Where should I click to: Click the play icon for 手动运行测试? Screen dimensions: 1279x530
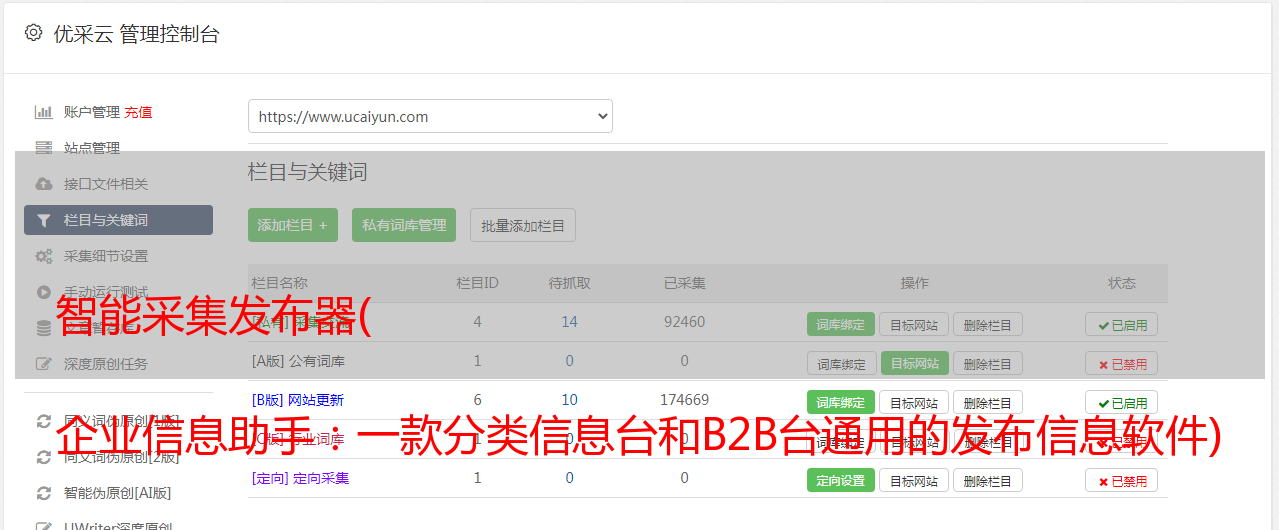coord(43,292)
